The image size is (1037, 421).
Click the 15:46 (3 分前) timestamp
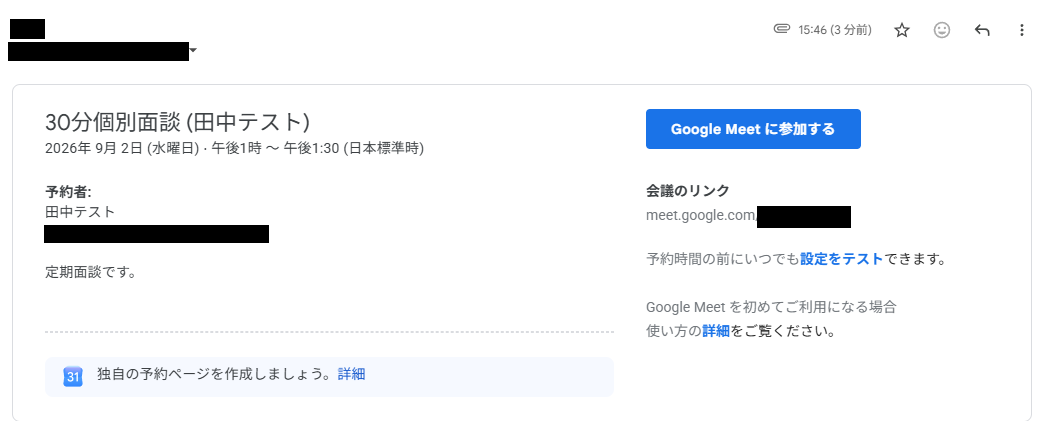(835, 30)
